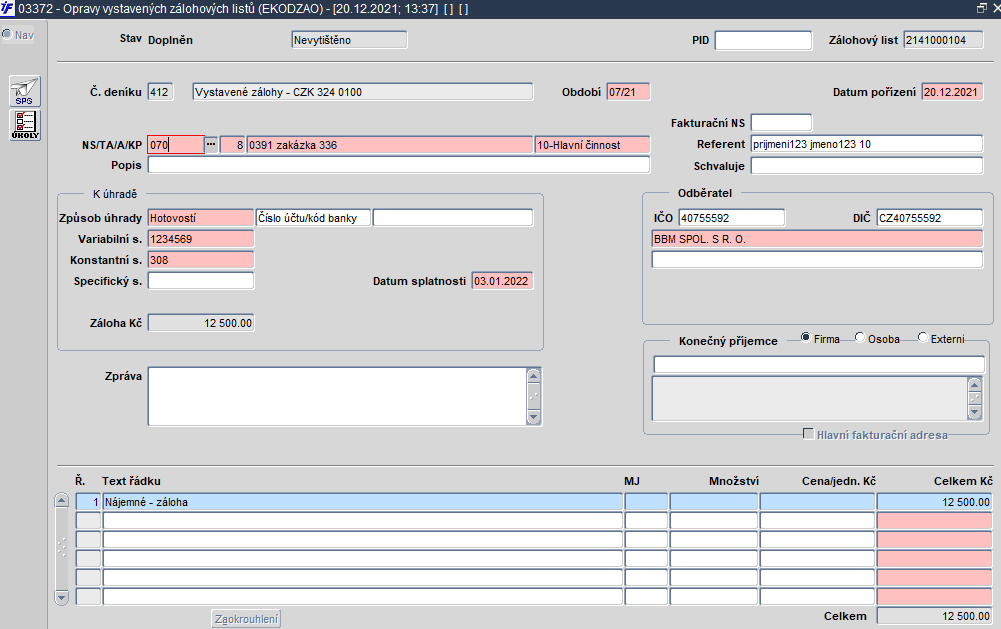Click the DIČ field CZ40755592
The width and height of the screenshot is (1001, 629).
930,218
